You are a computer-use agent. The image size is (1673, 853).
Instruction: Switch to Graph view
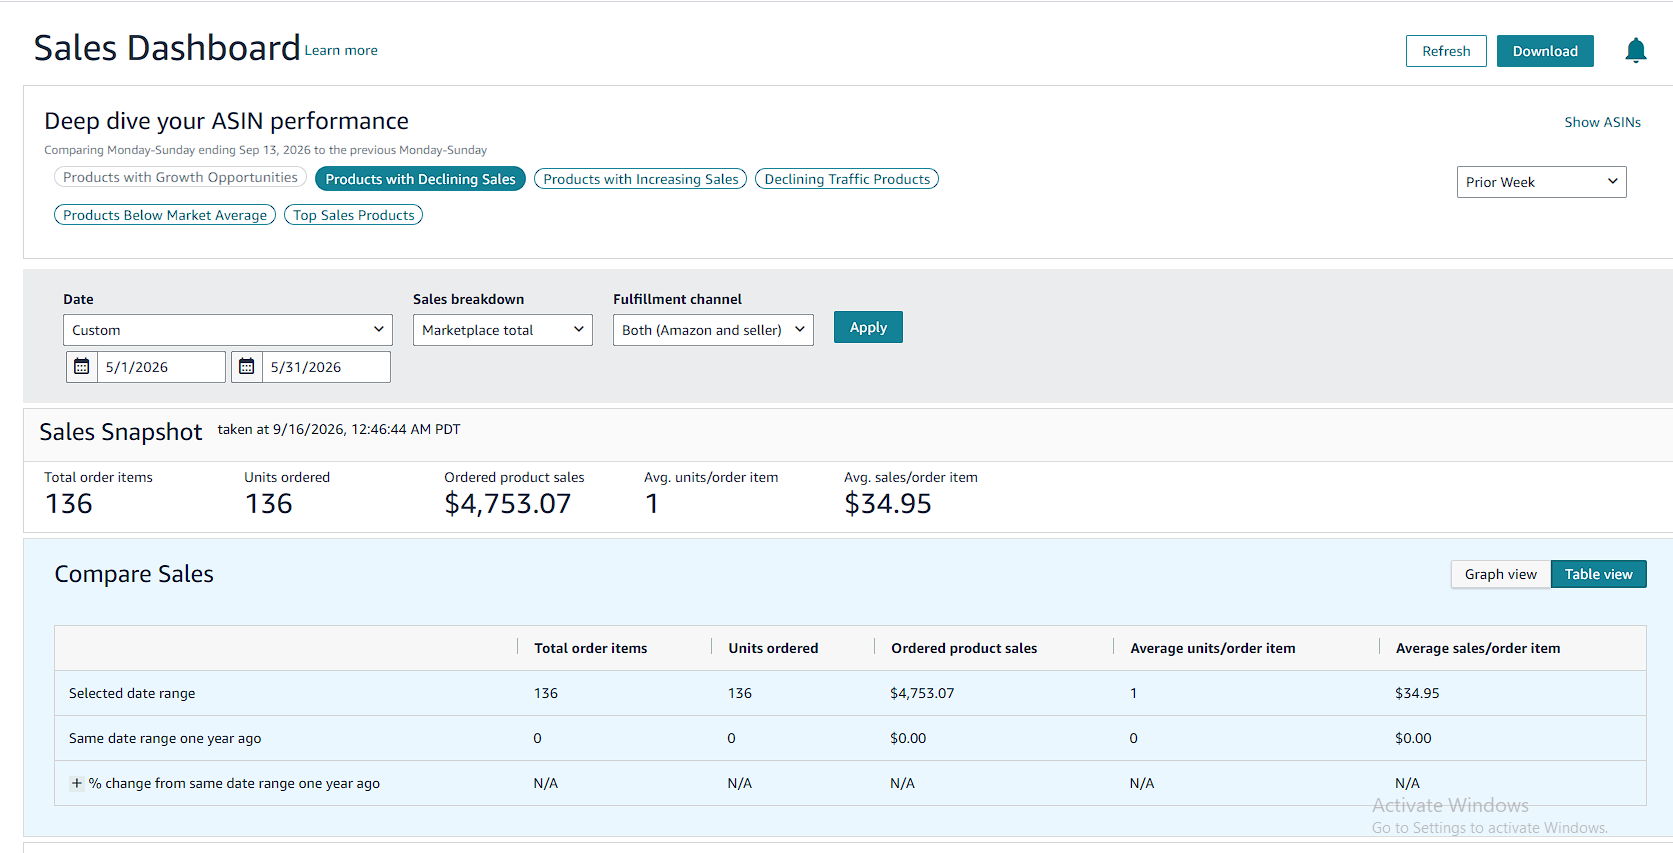1500,574
